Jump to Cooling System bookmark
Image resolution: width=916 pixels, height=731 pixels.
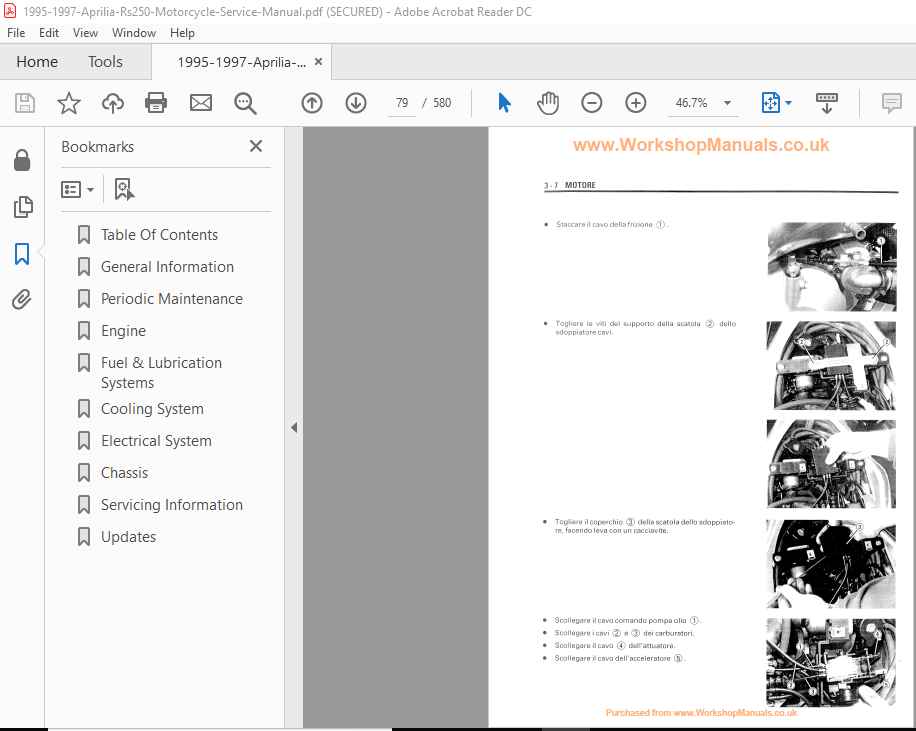click(x=152, y=409)
